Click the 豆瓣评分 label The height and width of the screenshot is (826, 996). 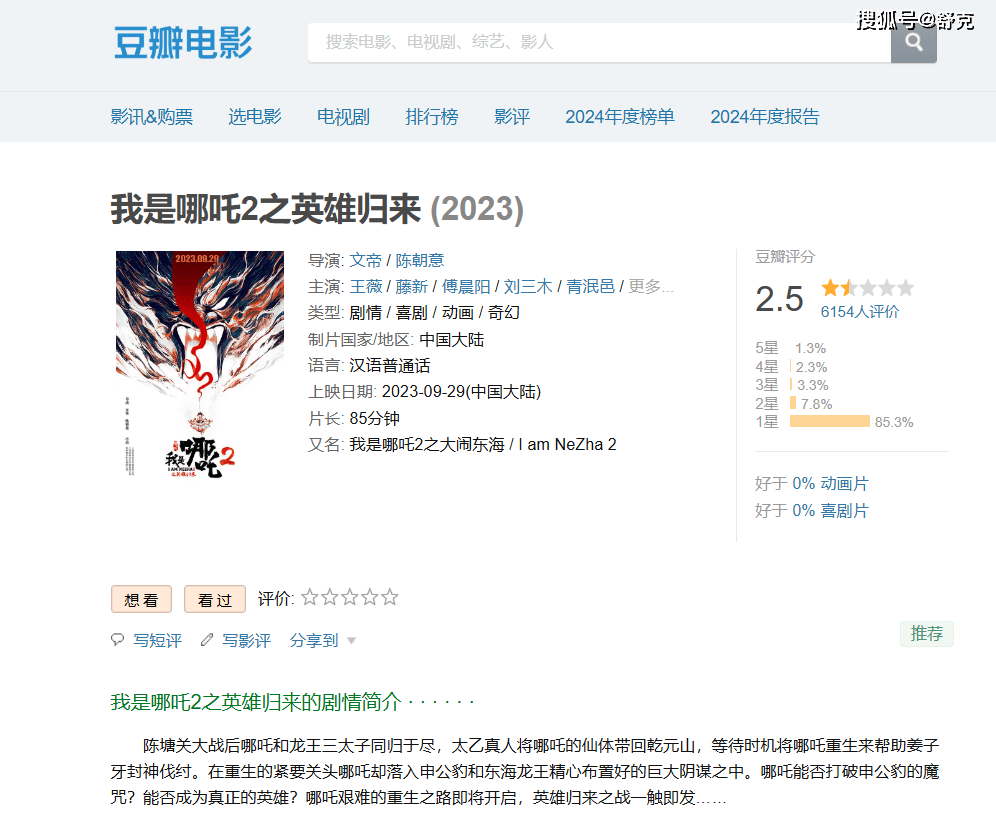tap(784, 257)
